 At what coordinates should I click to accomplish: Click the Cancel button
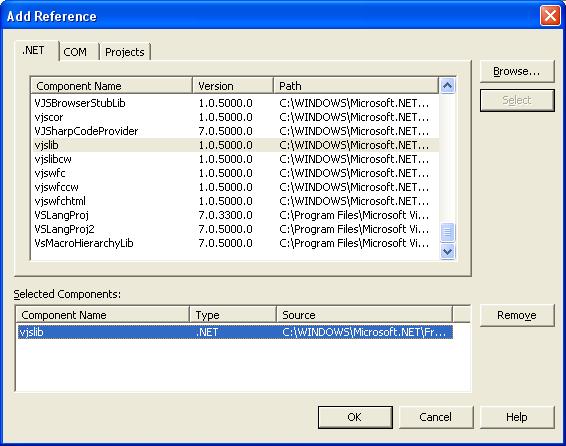(x=436, y=417)
